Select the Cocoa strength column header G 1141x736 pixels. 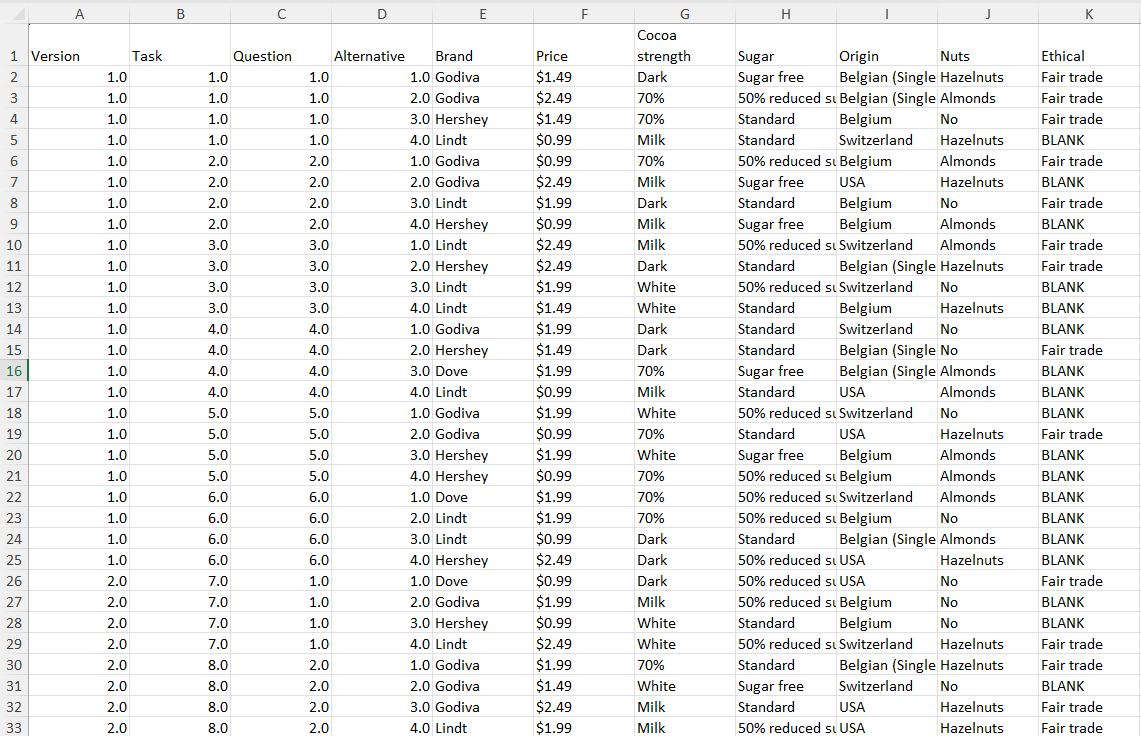click(685, 13)
